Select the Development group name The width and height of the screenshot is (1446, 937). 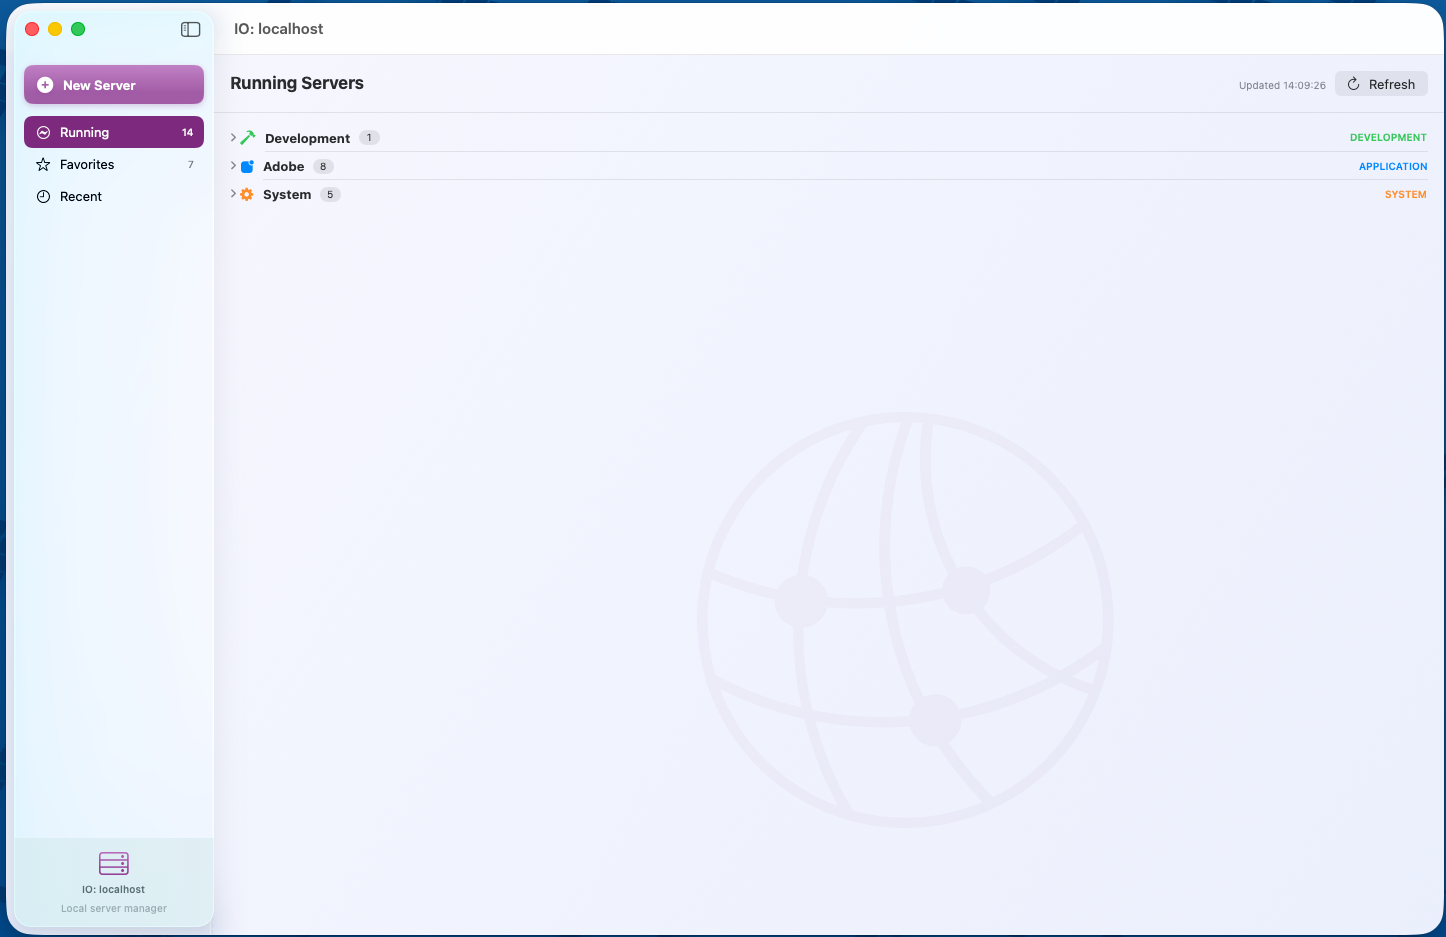click(307, 138)
